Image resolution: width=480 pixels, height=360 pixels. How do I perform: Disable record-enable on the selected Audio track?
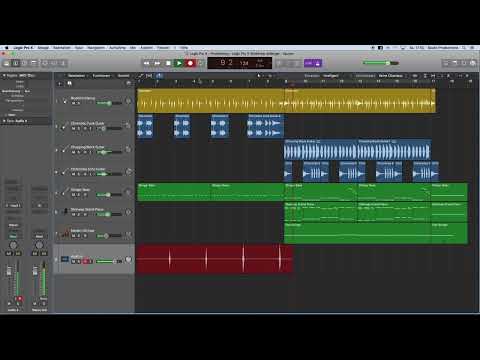[85, 261]
